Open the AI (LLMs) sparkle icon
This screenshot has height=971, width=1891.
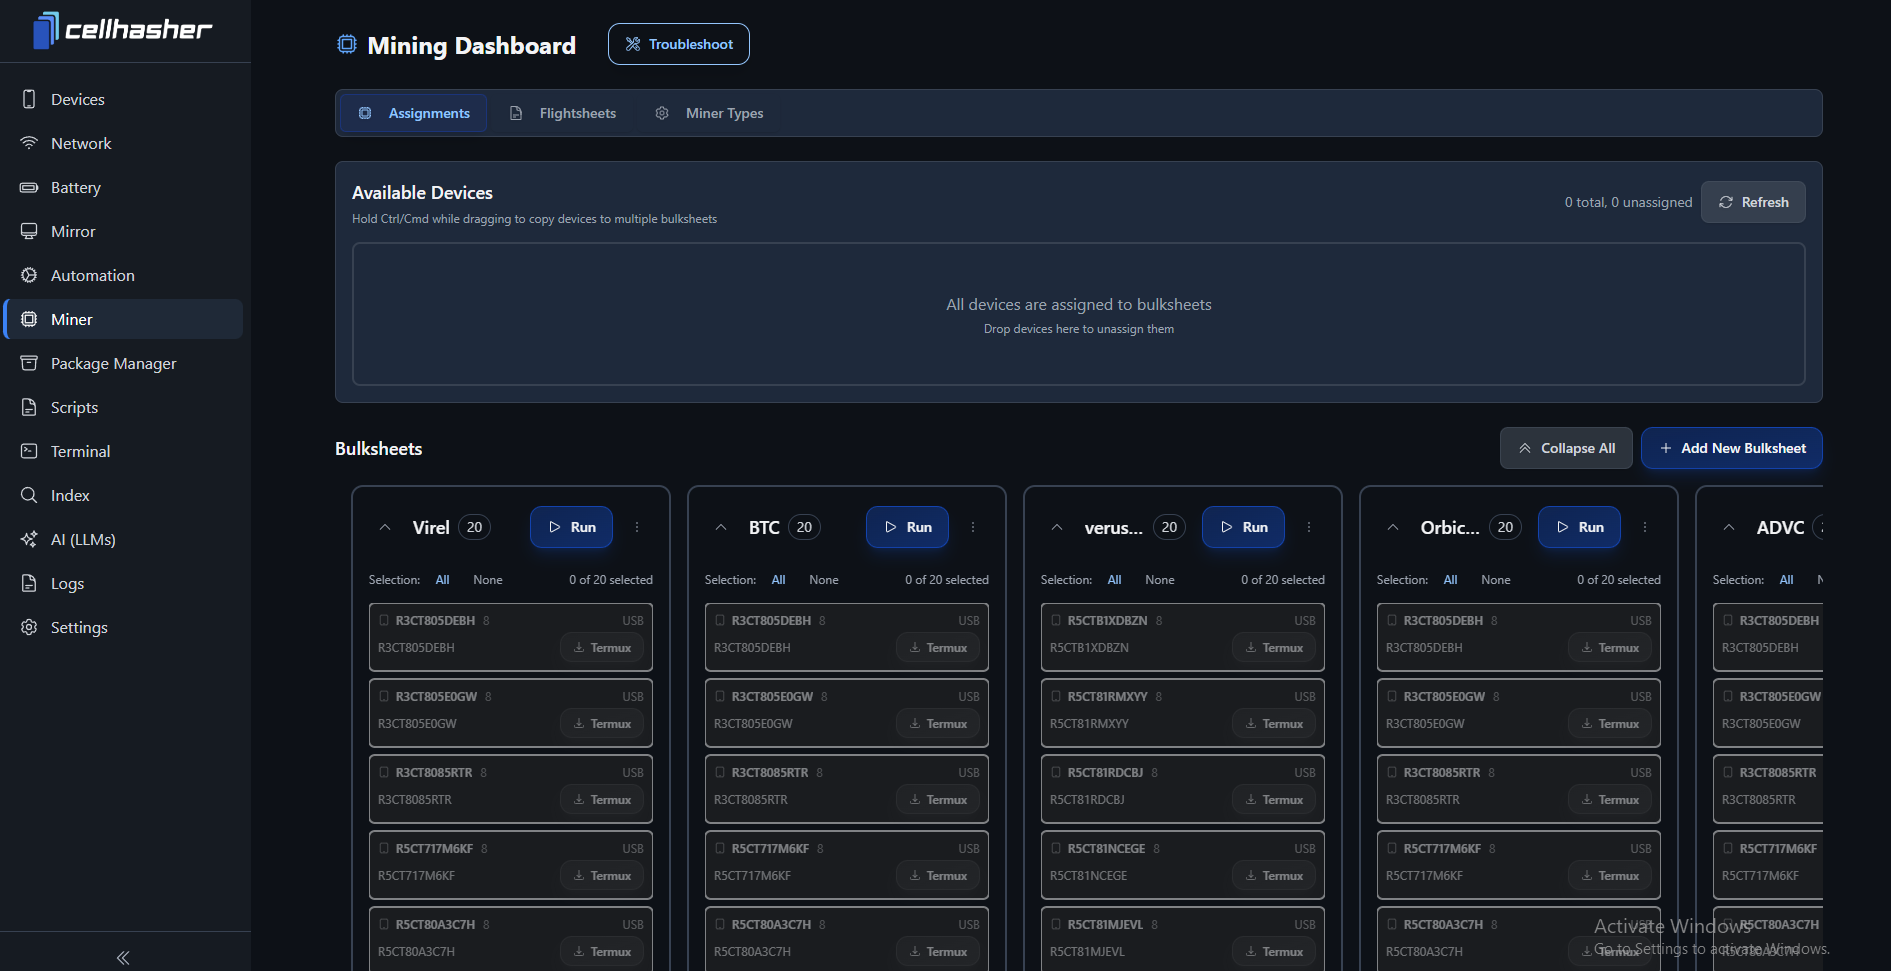tap(29, 540)
